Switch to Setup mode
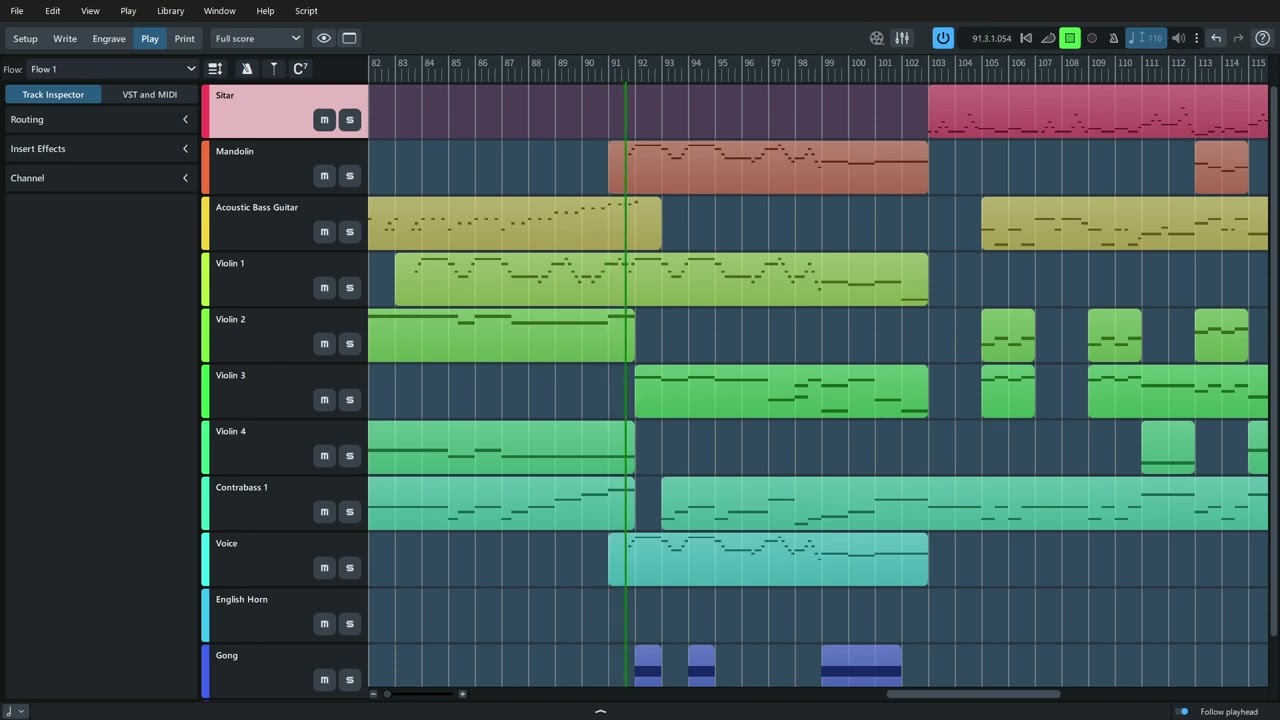The width and height of the screenshot is (1280, 720). (x=25, y=38)
